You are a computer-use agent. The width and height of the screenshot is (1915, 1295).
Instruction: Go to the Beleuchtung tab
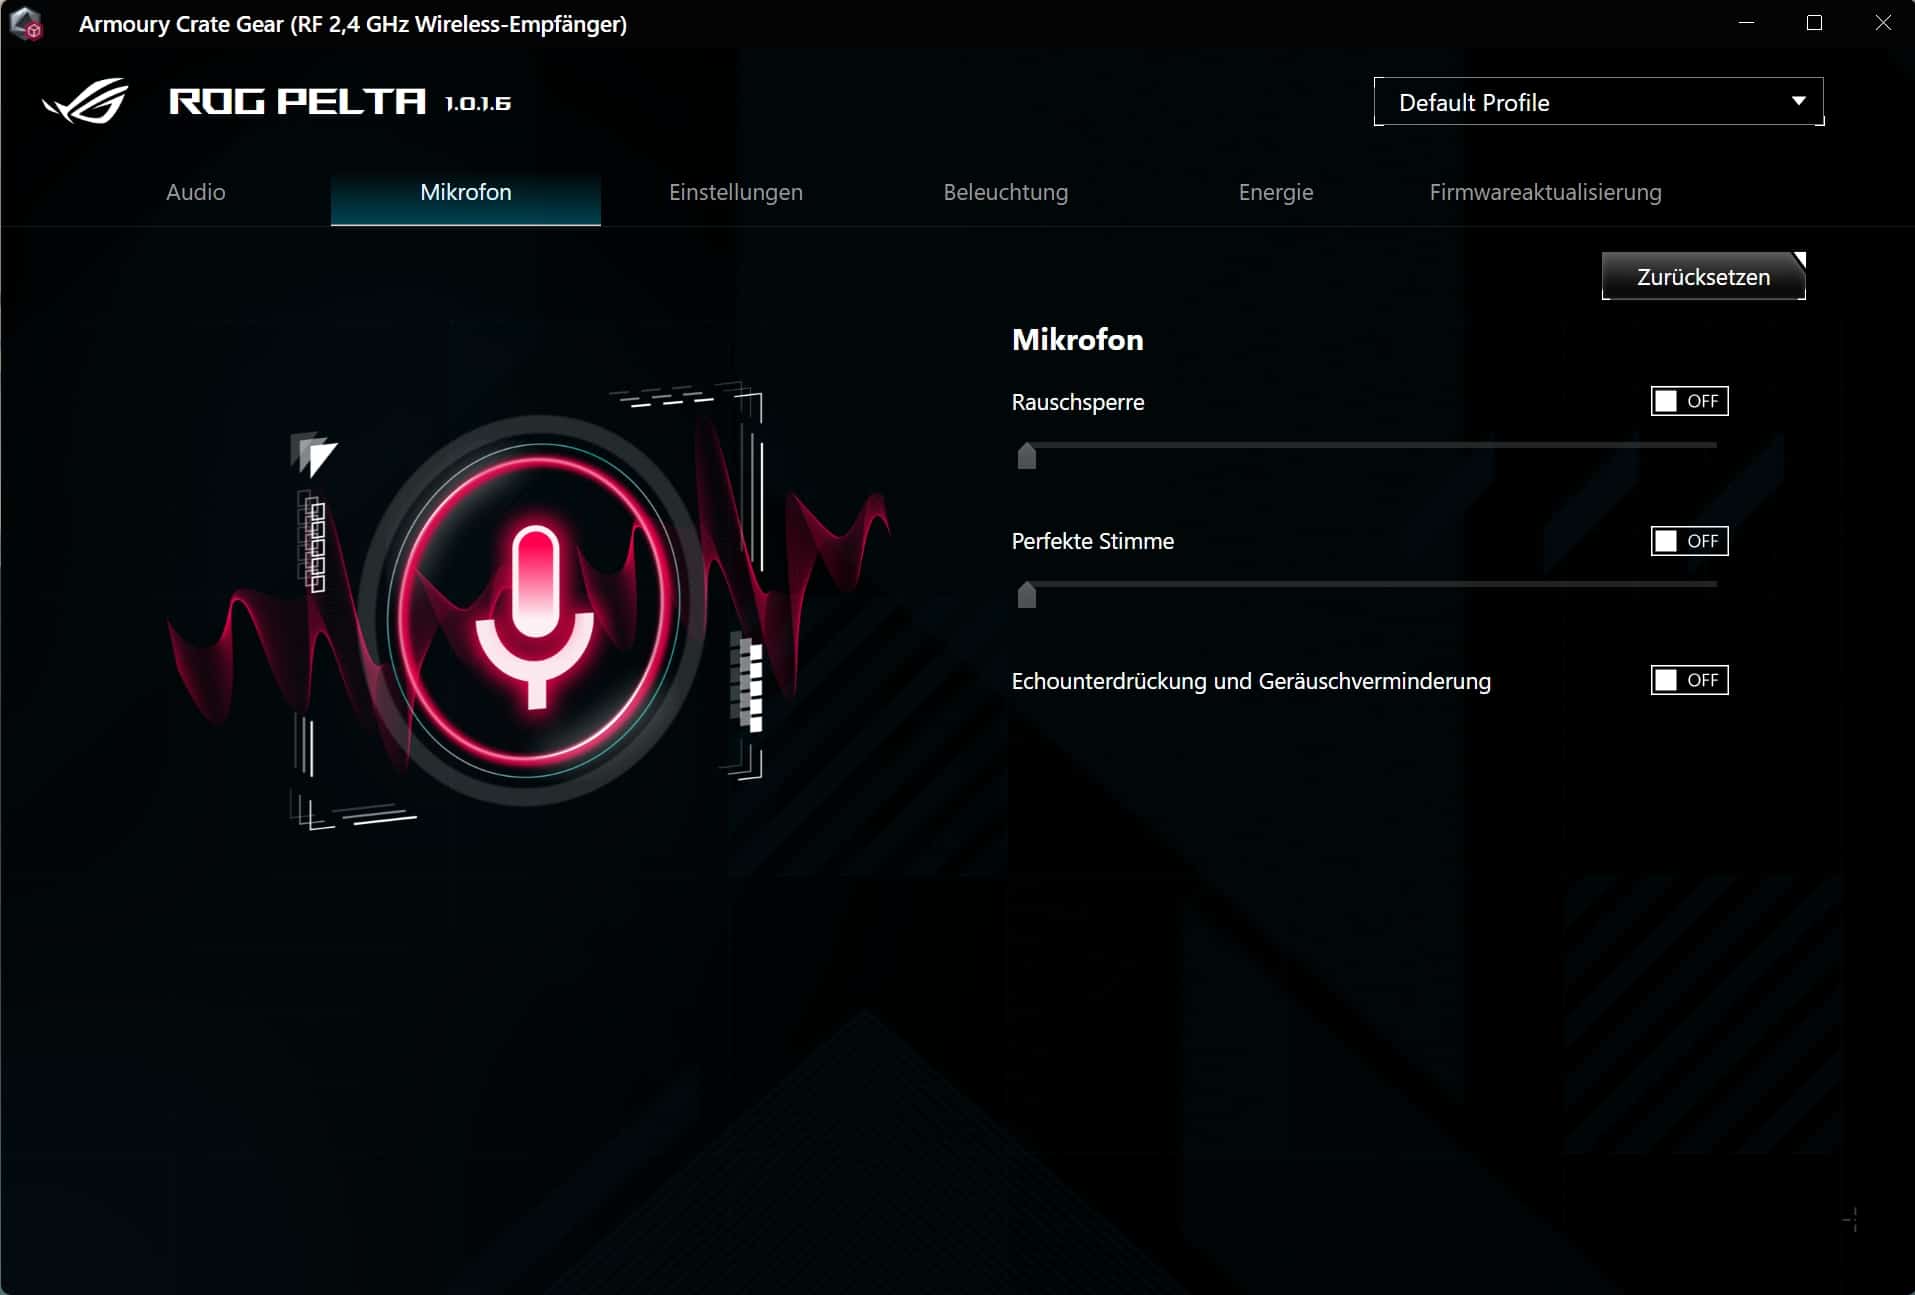(1005, 192)
